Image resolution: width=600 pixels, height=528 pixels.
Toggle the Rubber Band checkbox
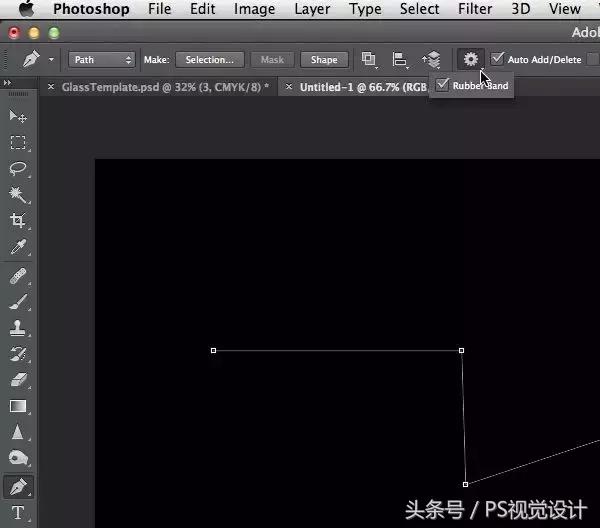(442, 85)
